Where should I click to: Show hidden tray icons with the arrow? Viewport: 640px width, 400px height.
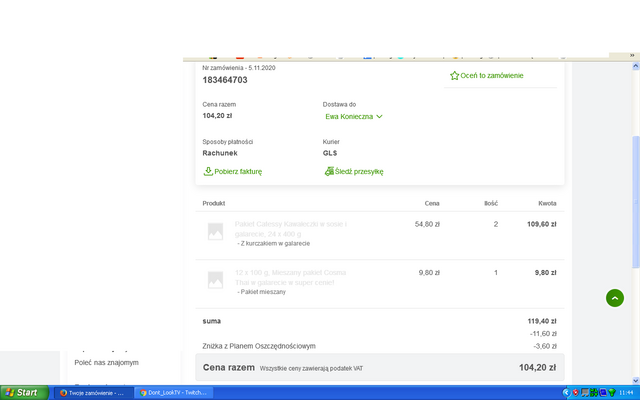[x=566, y=393]
